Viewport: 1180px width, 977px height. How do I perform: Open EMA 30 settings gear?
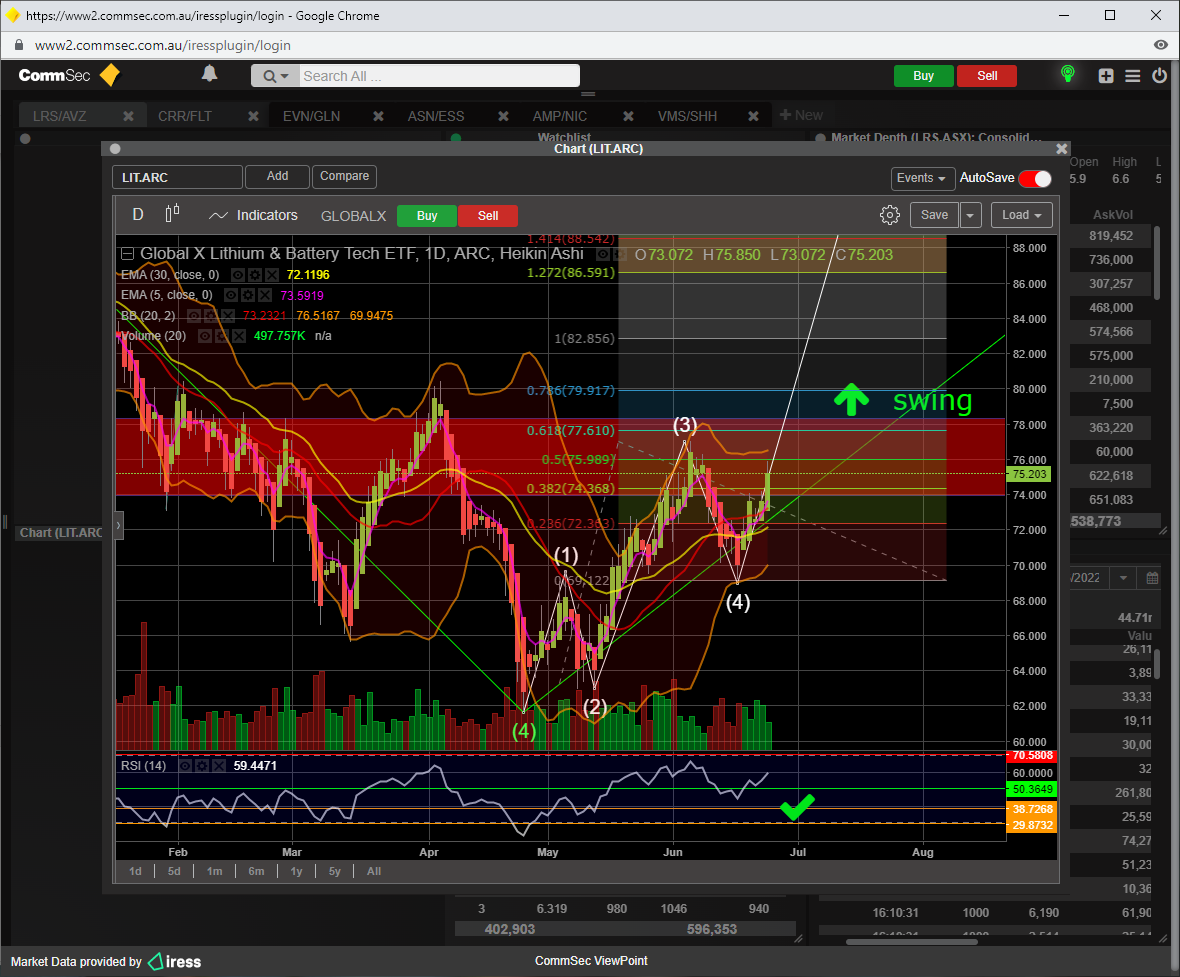[x=255, y=275]
